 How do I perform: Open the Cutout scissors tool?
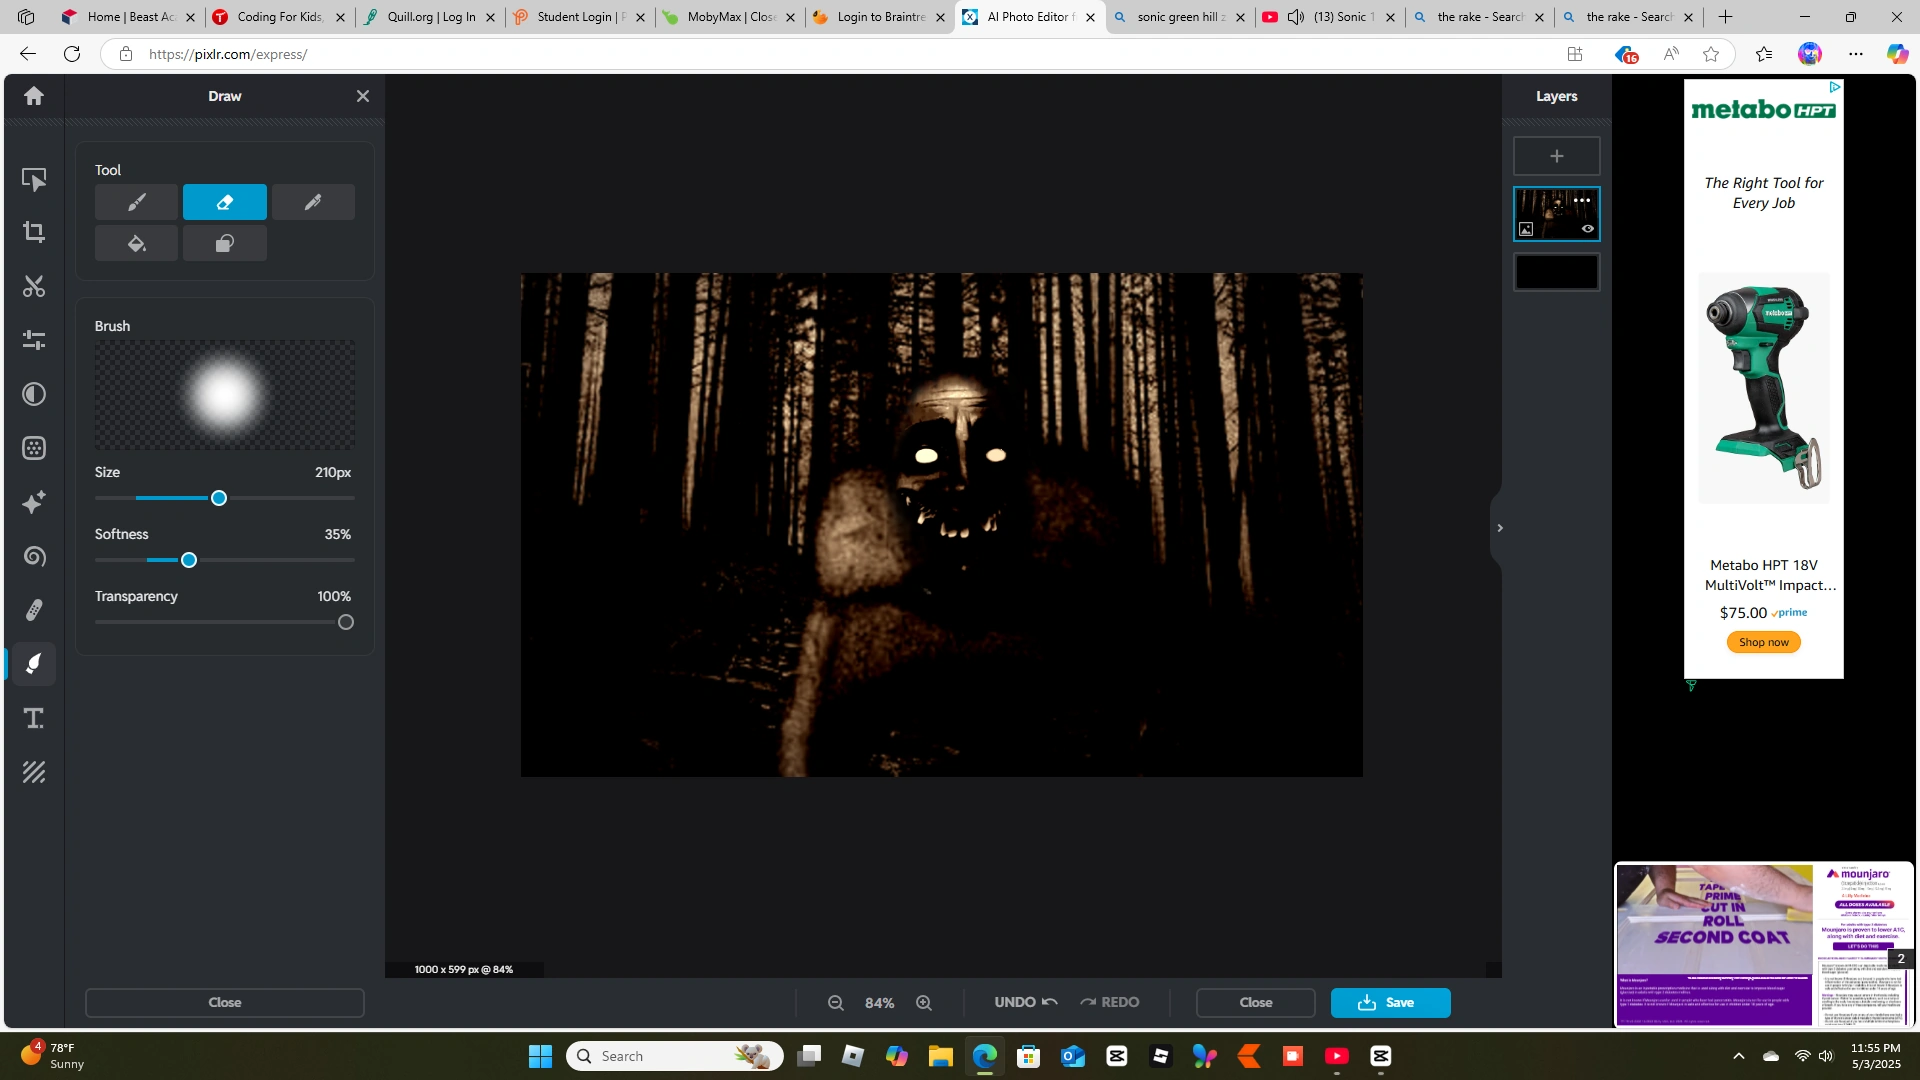click(x=34, y=287)
